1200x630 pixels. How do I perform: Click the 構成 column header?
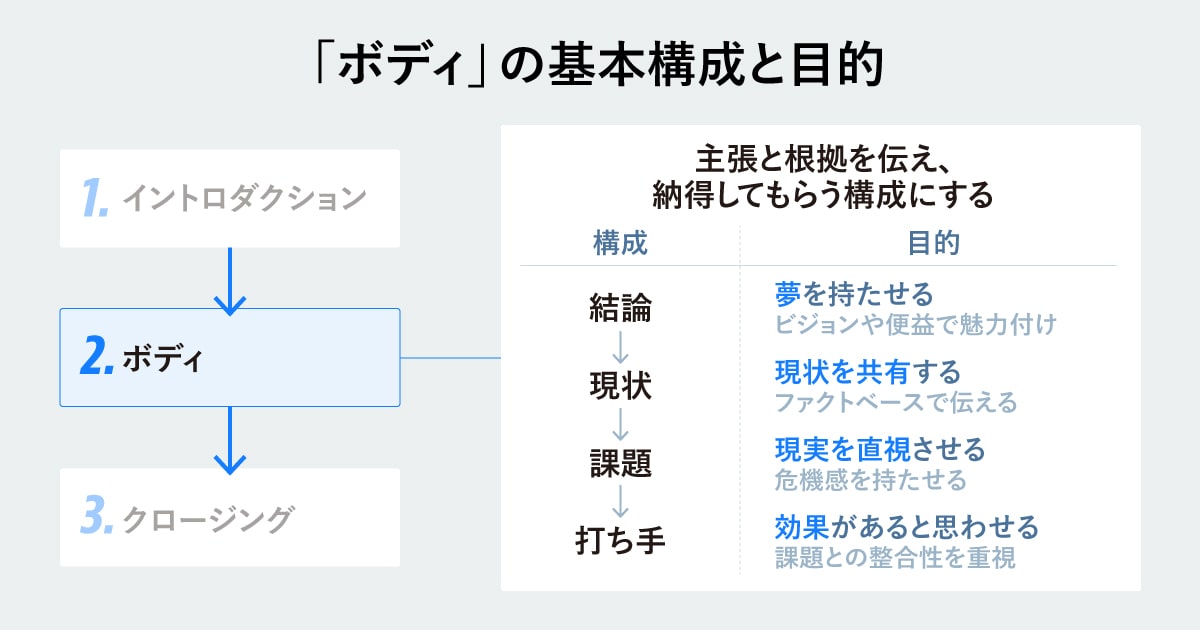[x=620, y=243]
